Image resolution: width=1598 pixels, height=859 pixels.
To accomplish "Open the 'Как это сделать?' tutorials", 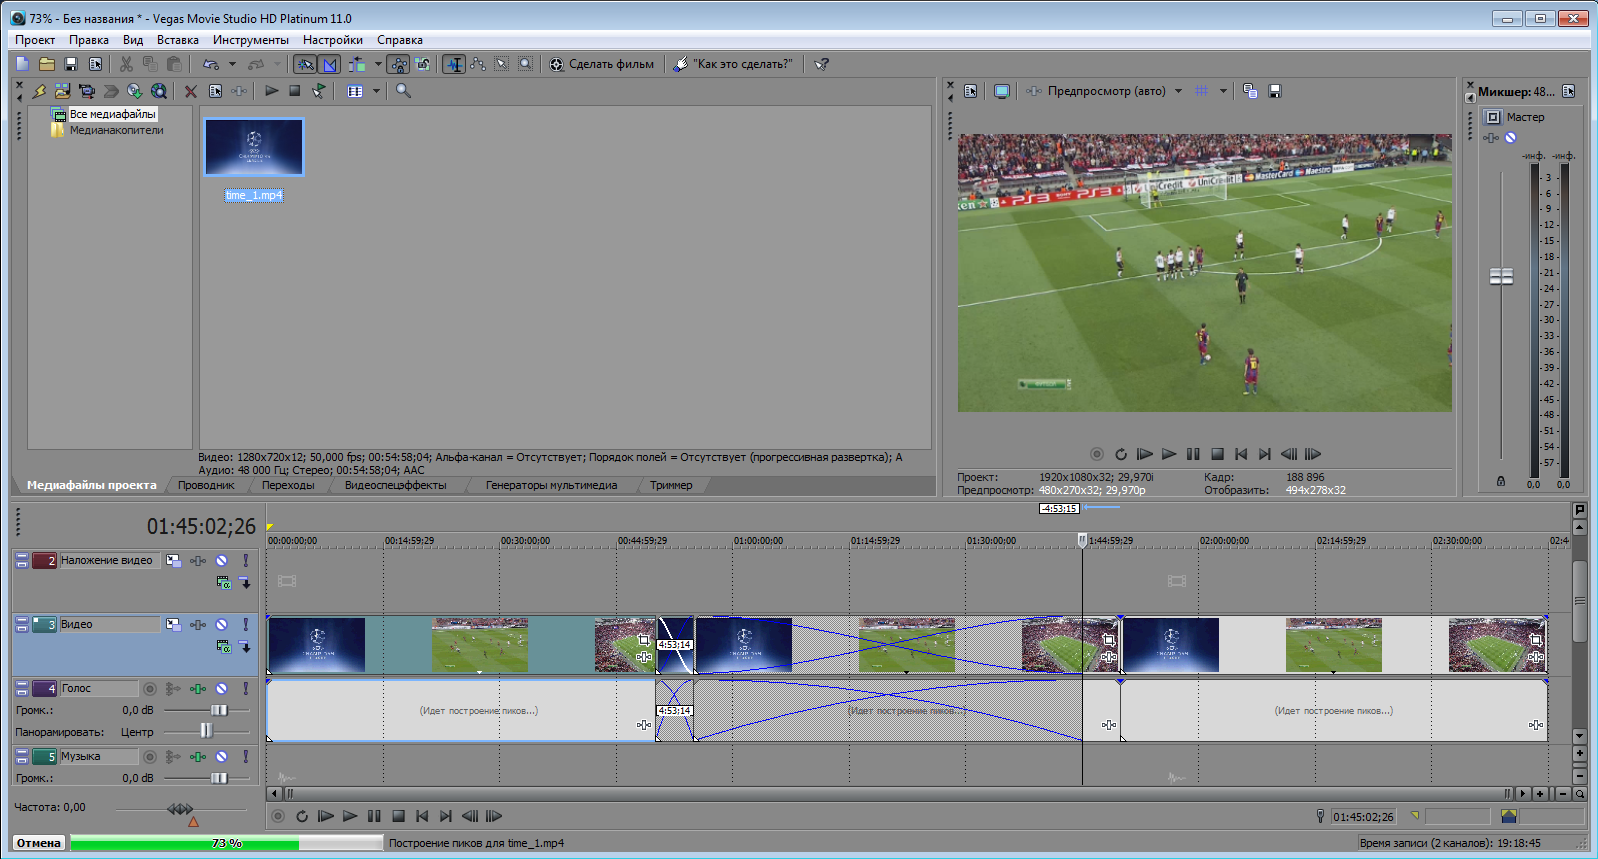I will click(x=733, y=64).
